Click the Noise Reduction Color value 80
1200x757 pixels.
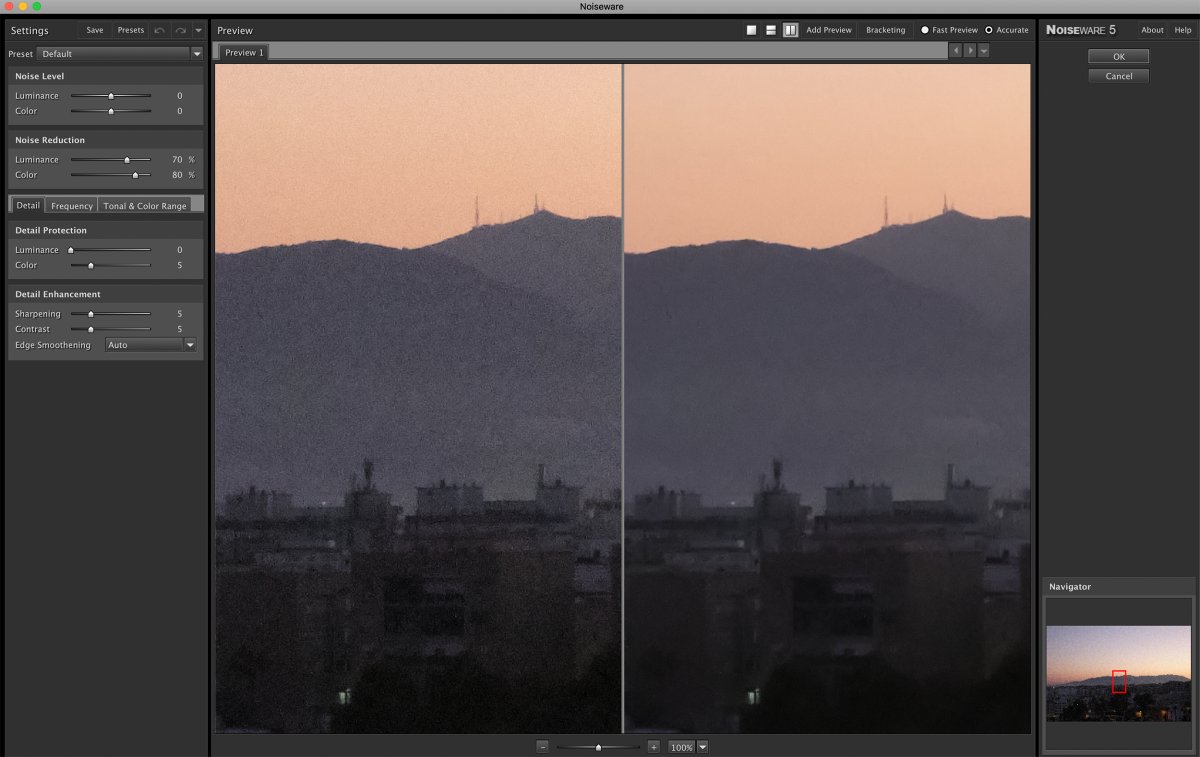click(x=177, y=175)
